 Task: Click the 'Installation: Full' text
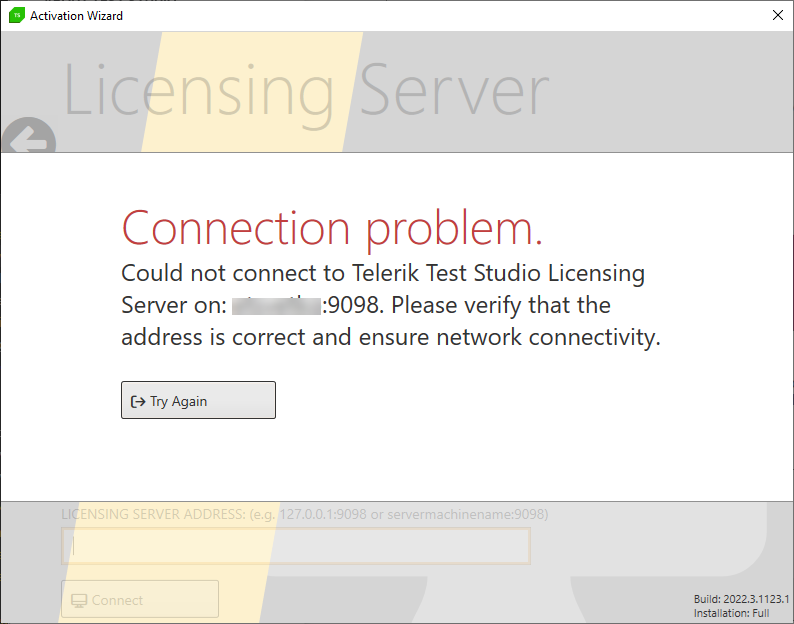[731, 613]
